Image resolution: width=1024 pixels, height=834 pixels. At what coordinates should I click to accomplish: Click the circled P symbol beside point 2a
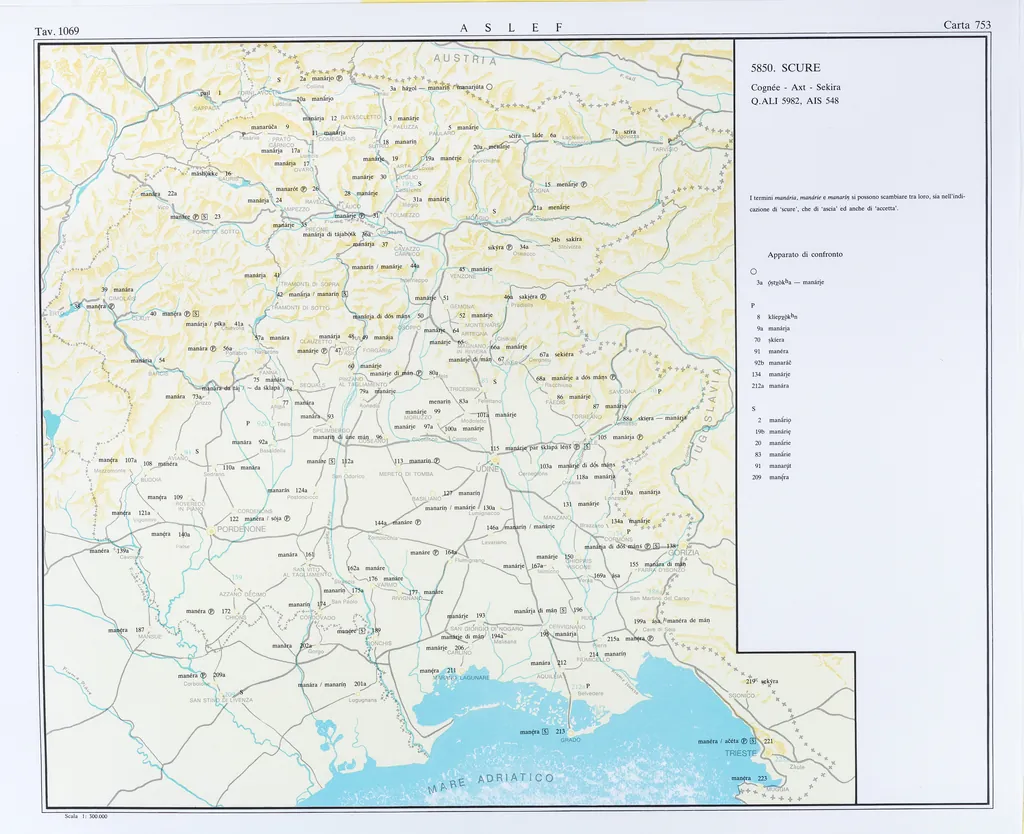click(x=339, y=78)
